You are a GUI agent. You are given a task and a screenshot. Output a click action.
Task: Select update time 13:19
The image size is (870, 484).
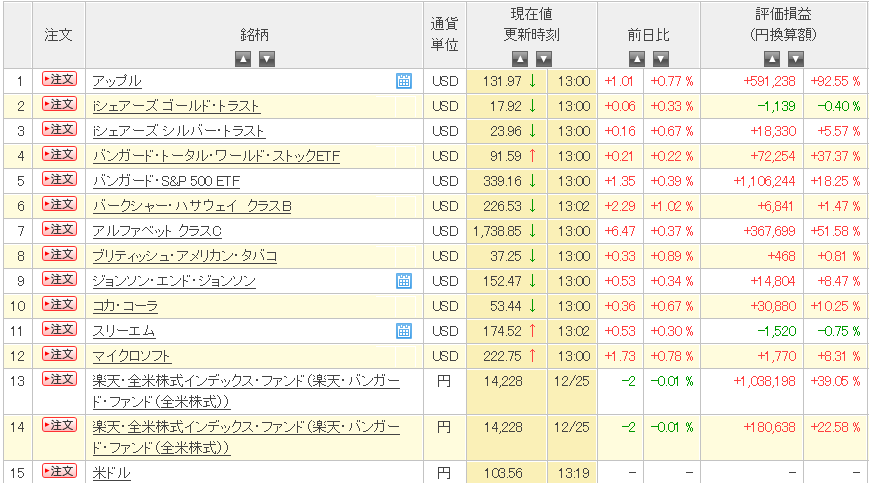(x=573, y=473)
